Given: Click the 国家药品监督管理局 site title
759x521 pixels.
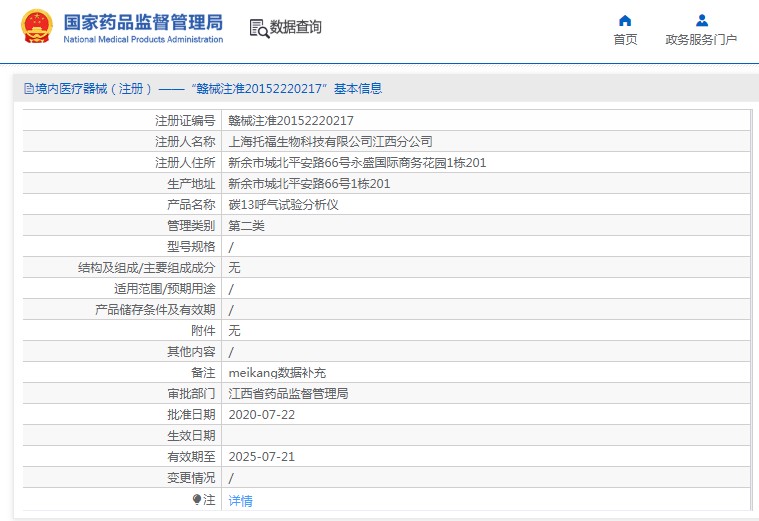Looking at the screenshot, I should 143,23.
